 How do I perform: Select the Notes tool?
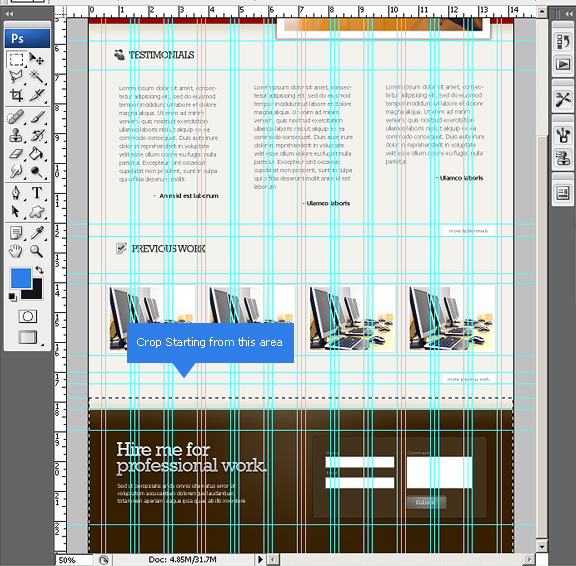pyautogui.click(x=16, y=233)
